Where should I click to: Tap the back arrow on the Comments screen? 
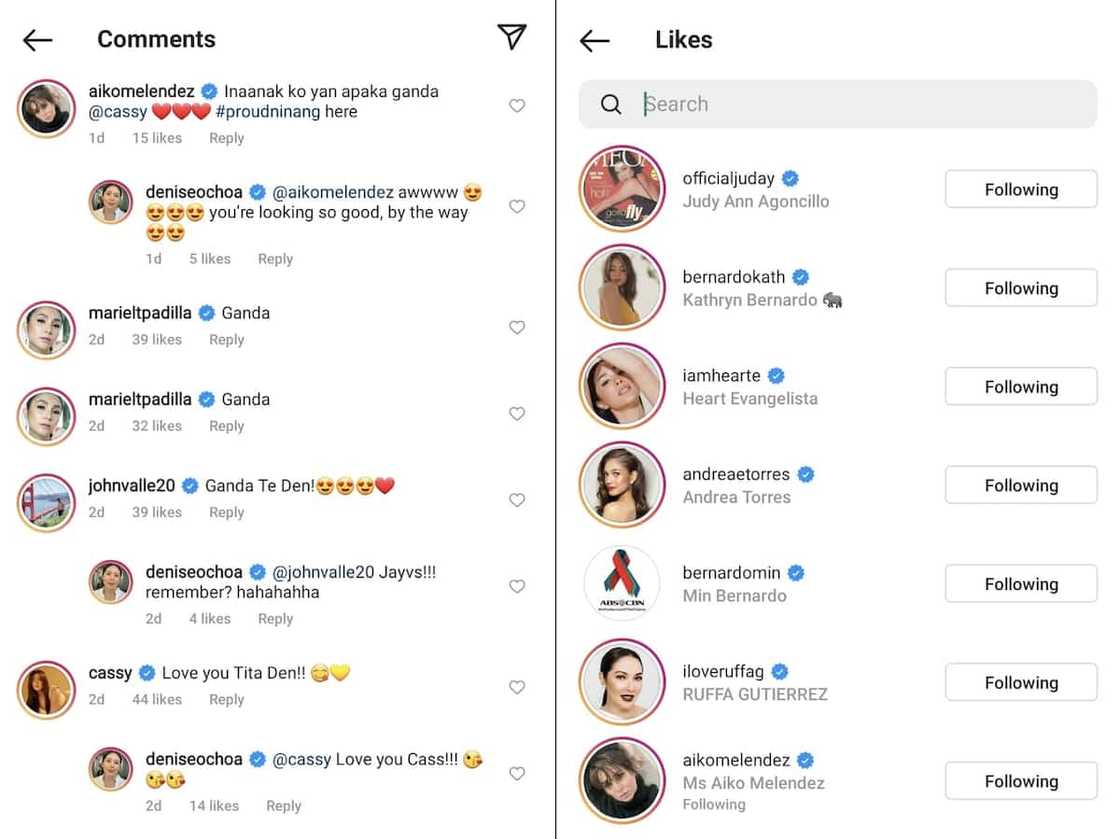click(37, 40)
